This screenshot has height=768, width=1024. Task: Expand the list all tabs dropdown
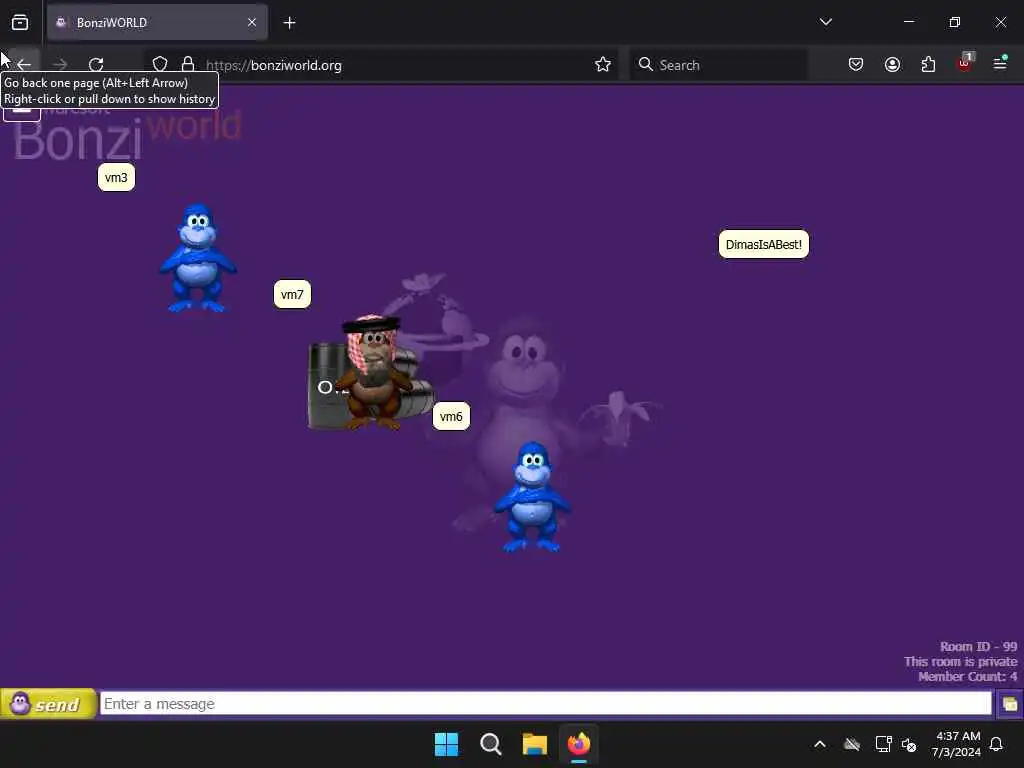click(825, 22)
